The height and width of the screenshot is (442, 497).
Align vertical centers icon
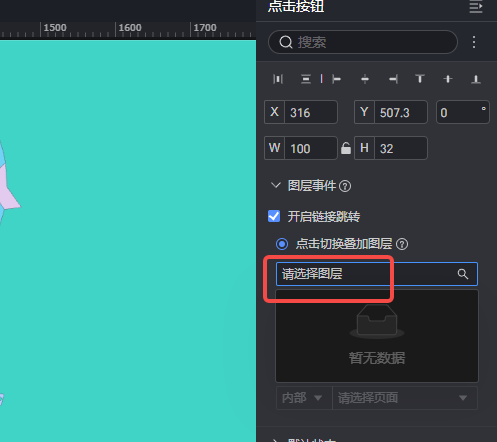click(x=448, y=79)
